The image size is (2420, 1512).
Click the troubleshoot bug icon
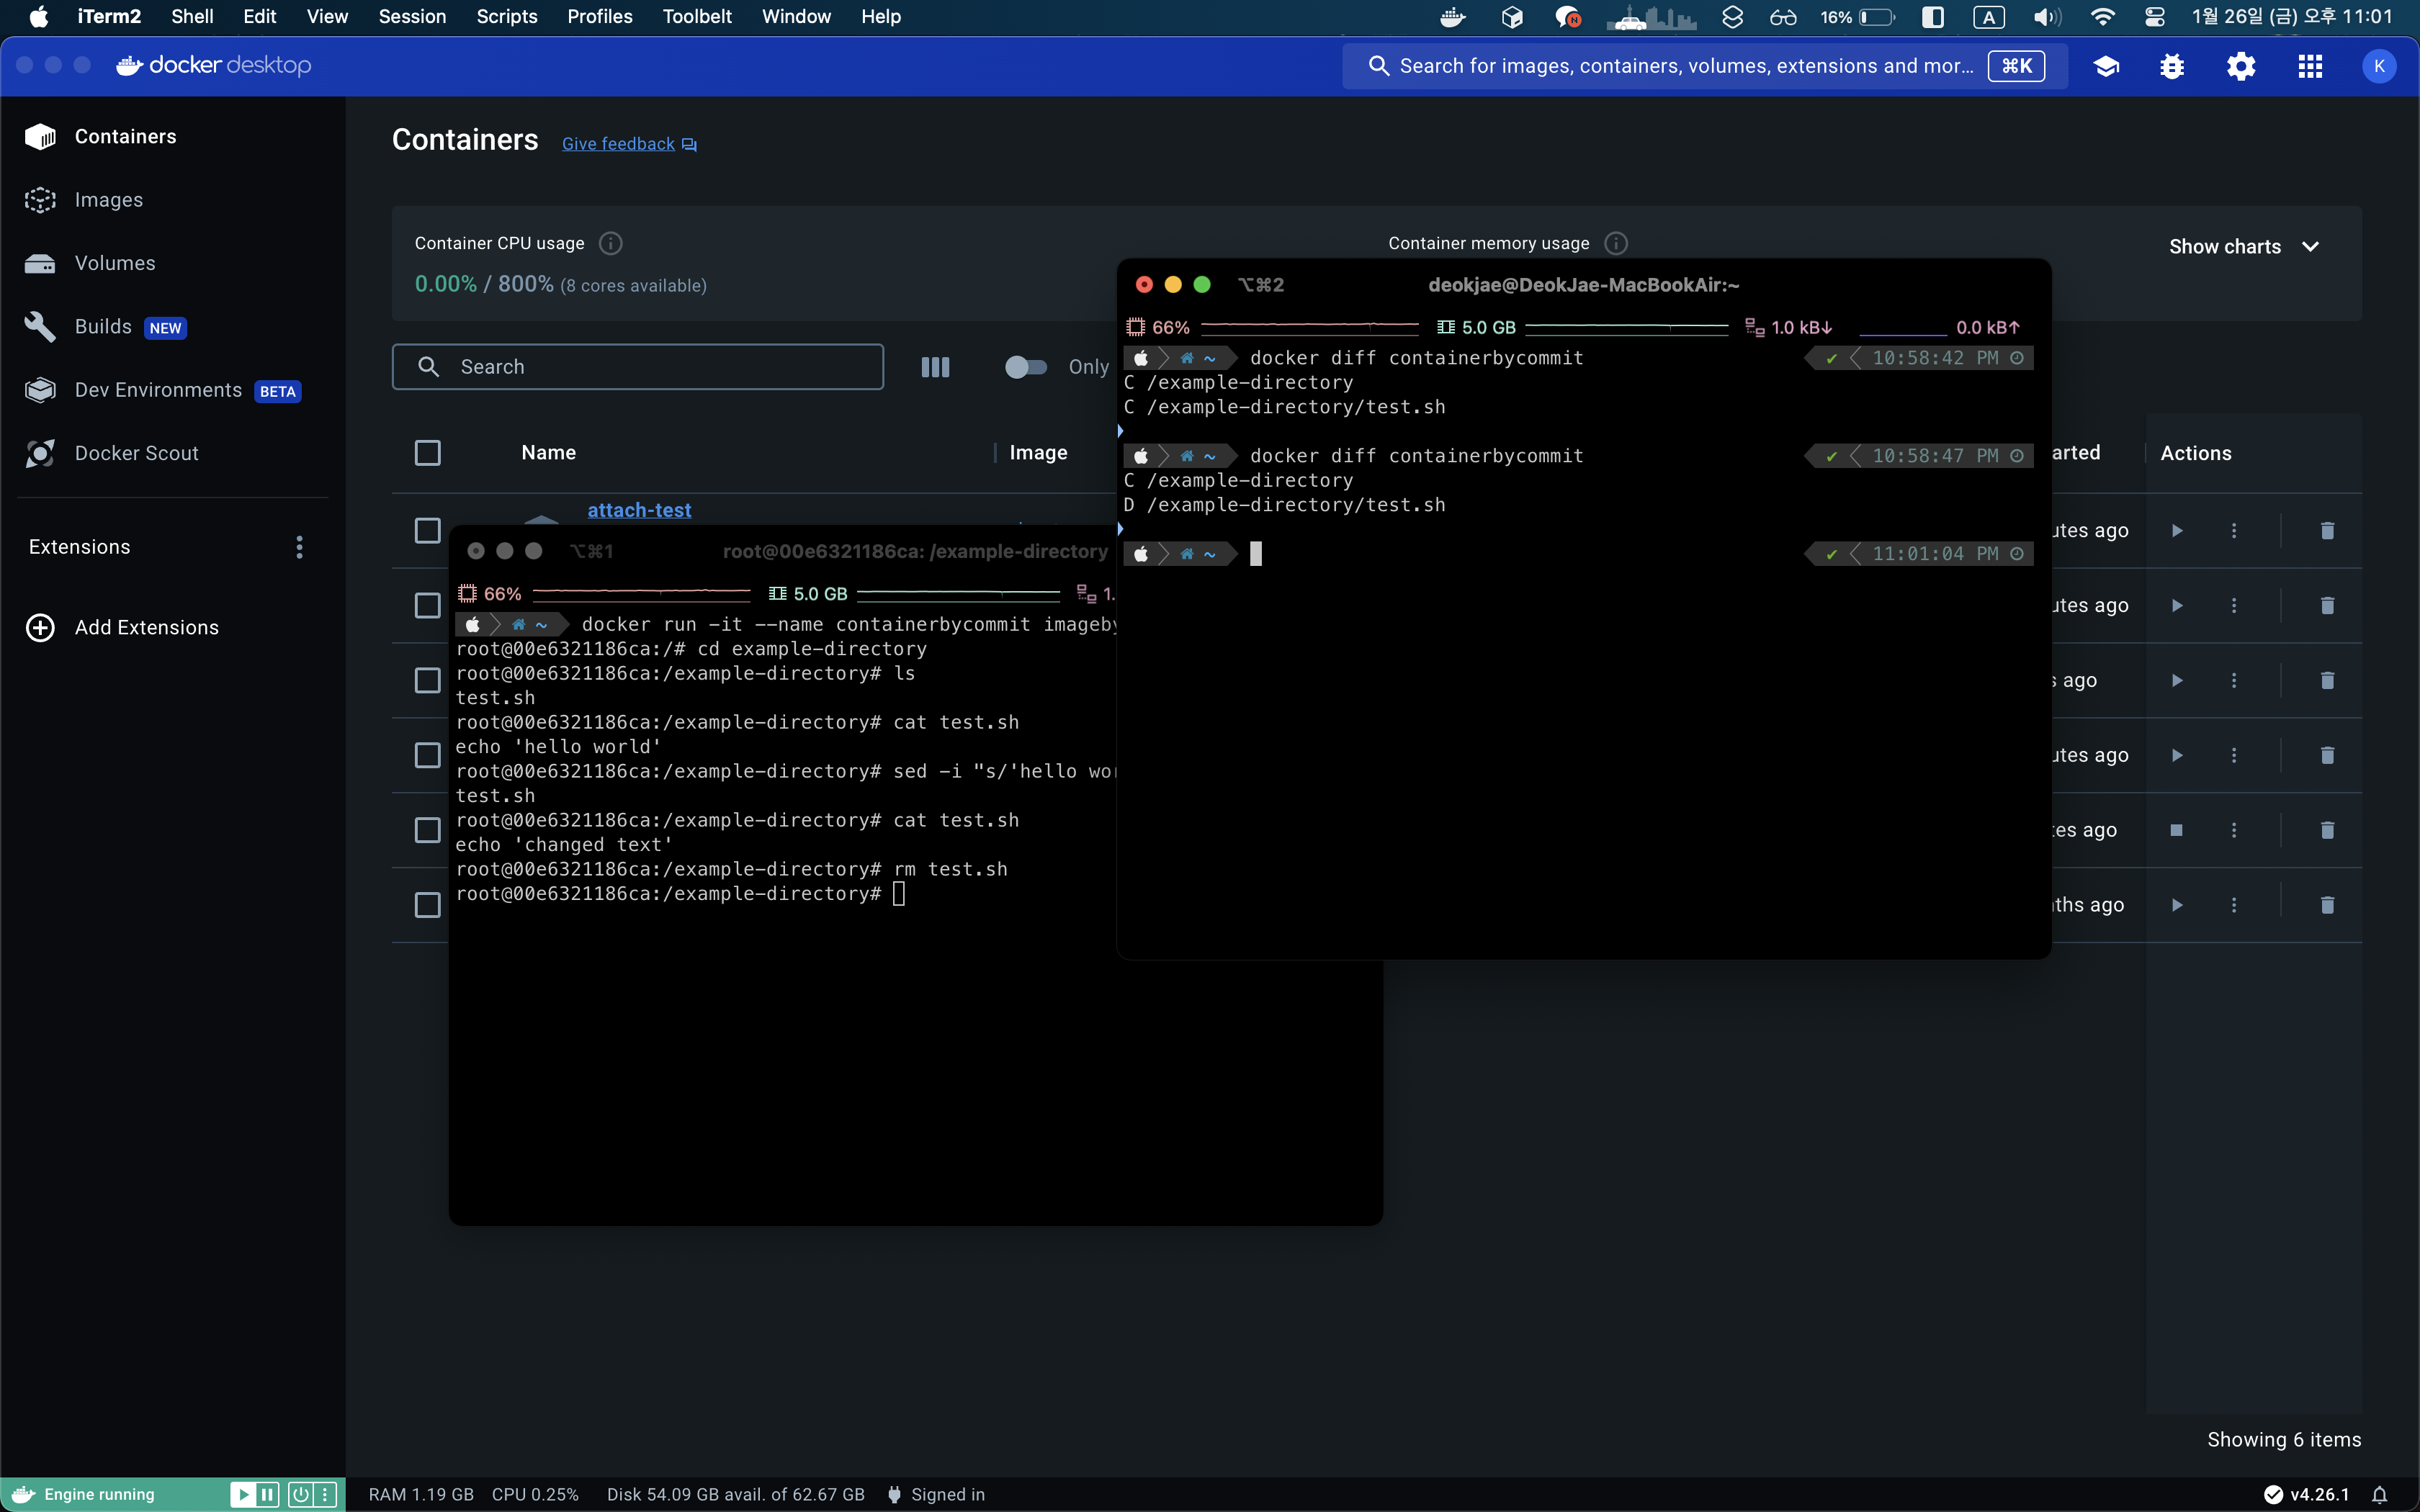point(2172,66)
